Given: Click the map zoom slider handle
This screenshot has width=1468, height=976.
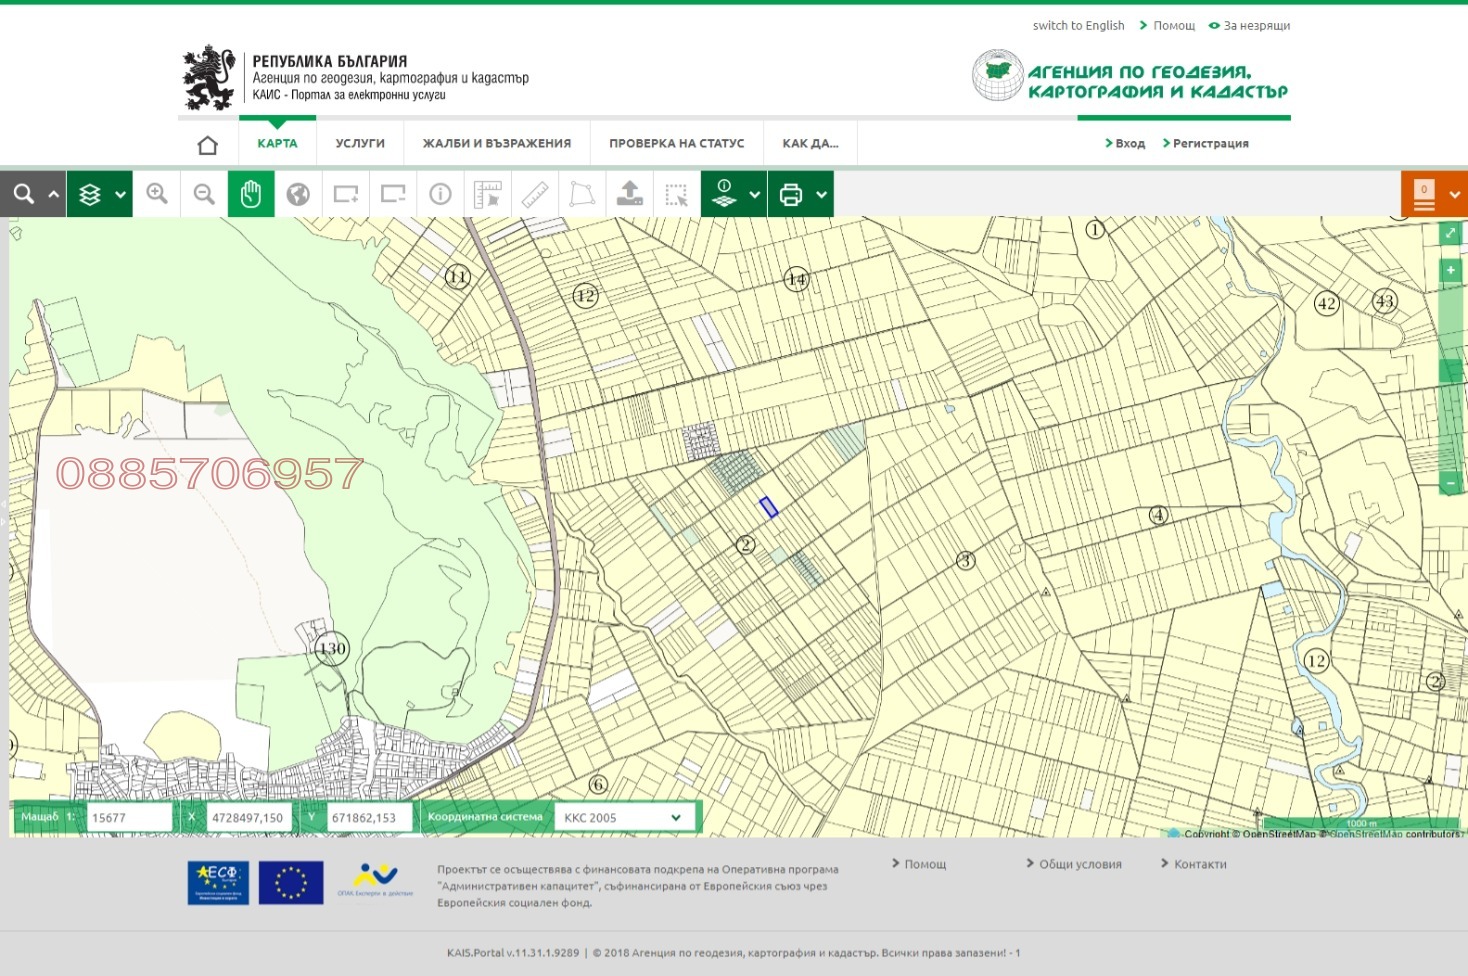Looking at the screenshot, I should [1450, 370].
